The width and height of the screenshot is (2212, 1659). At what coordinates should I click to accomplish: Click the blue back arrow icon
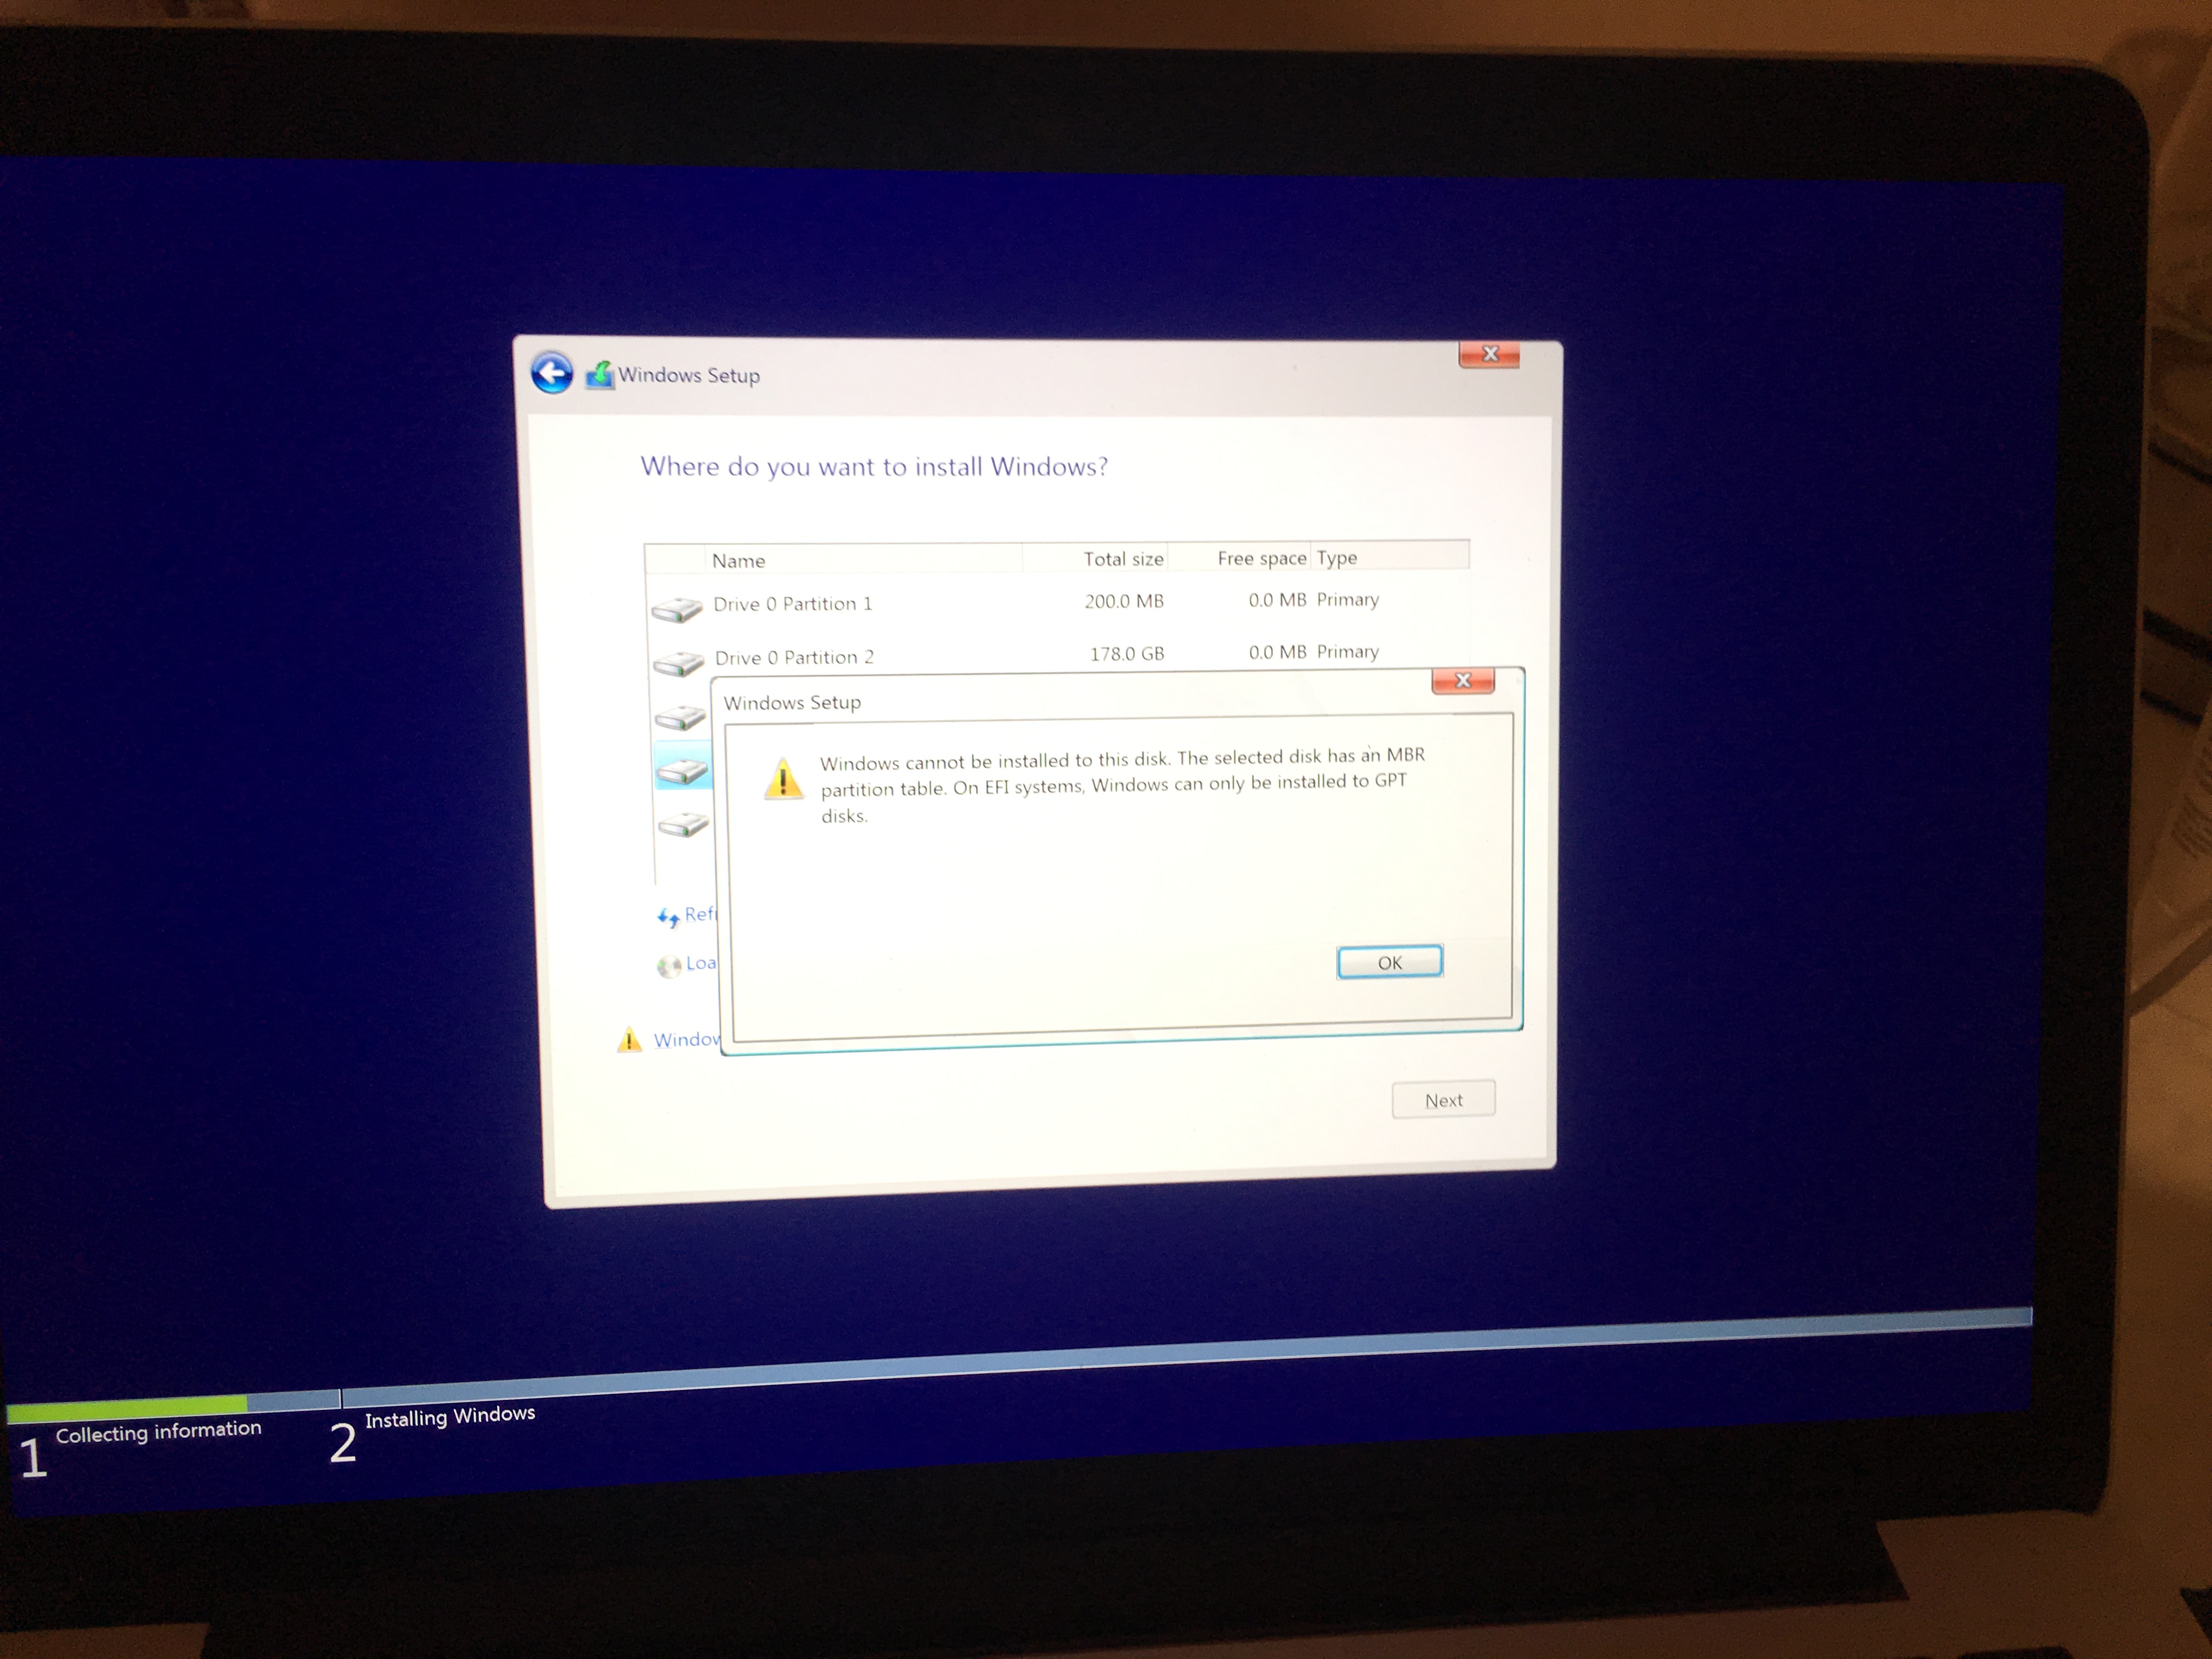(x=551, y=374)
